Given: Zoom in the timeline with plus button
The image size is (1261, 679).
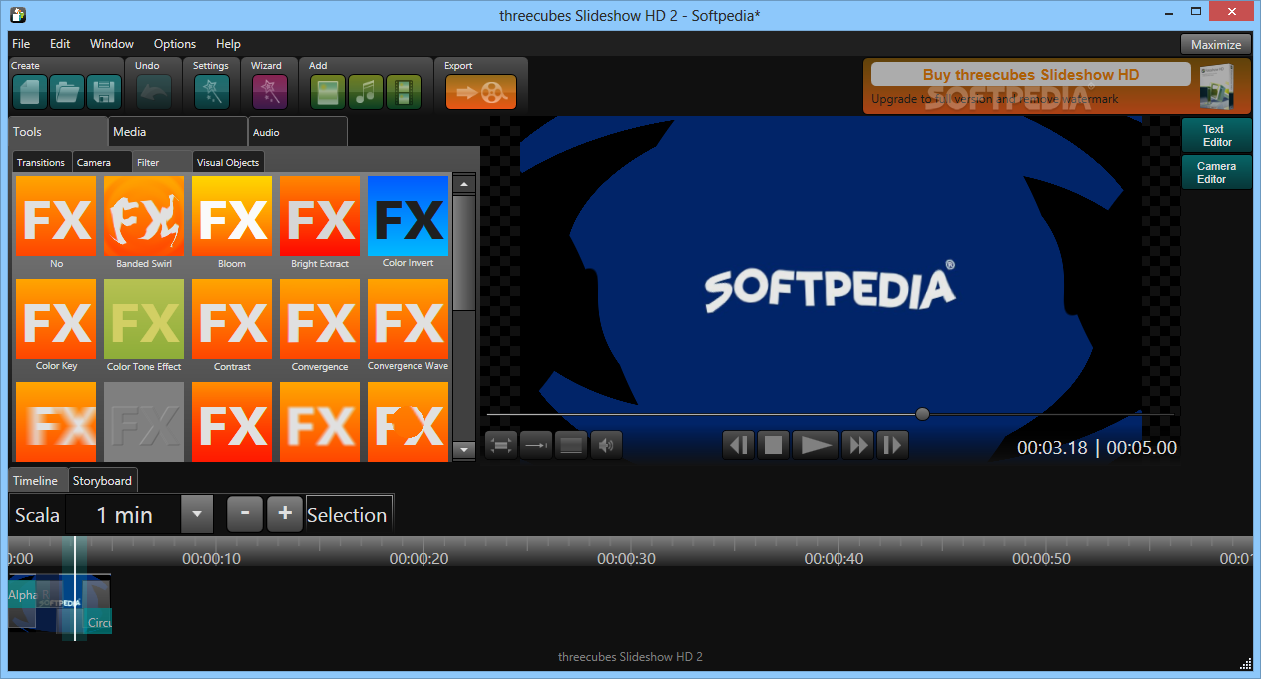Looking at the screenshot, I should (285, 514).
